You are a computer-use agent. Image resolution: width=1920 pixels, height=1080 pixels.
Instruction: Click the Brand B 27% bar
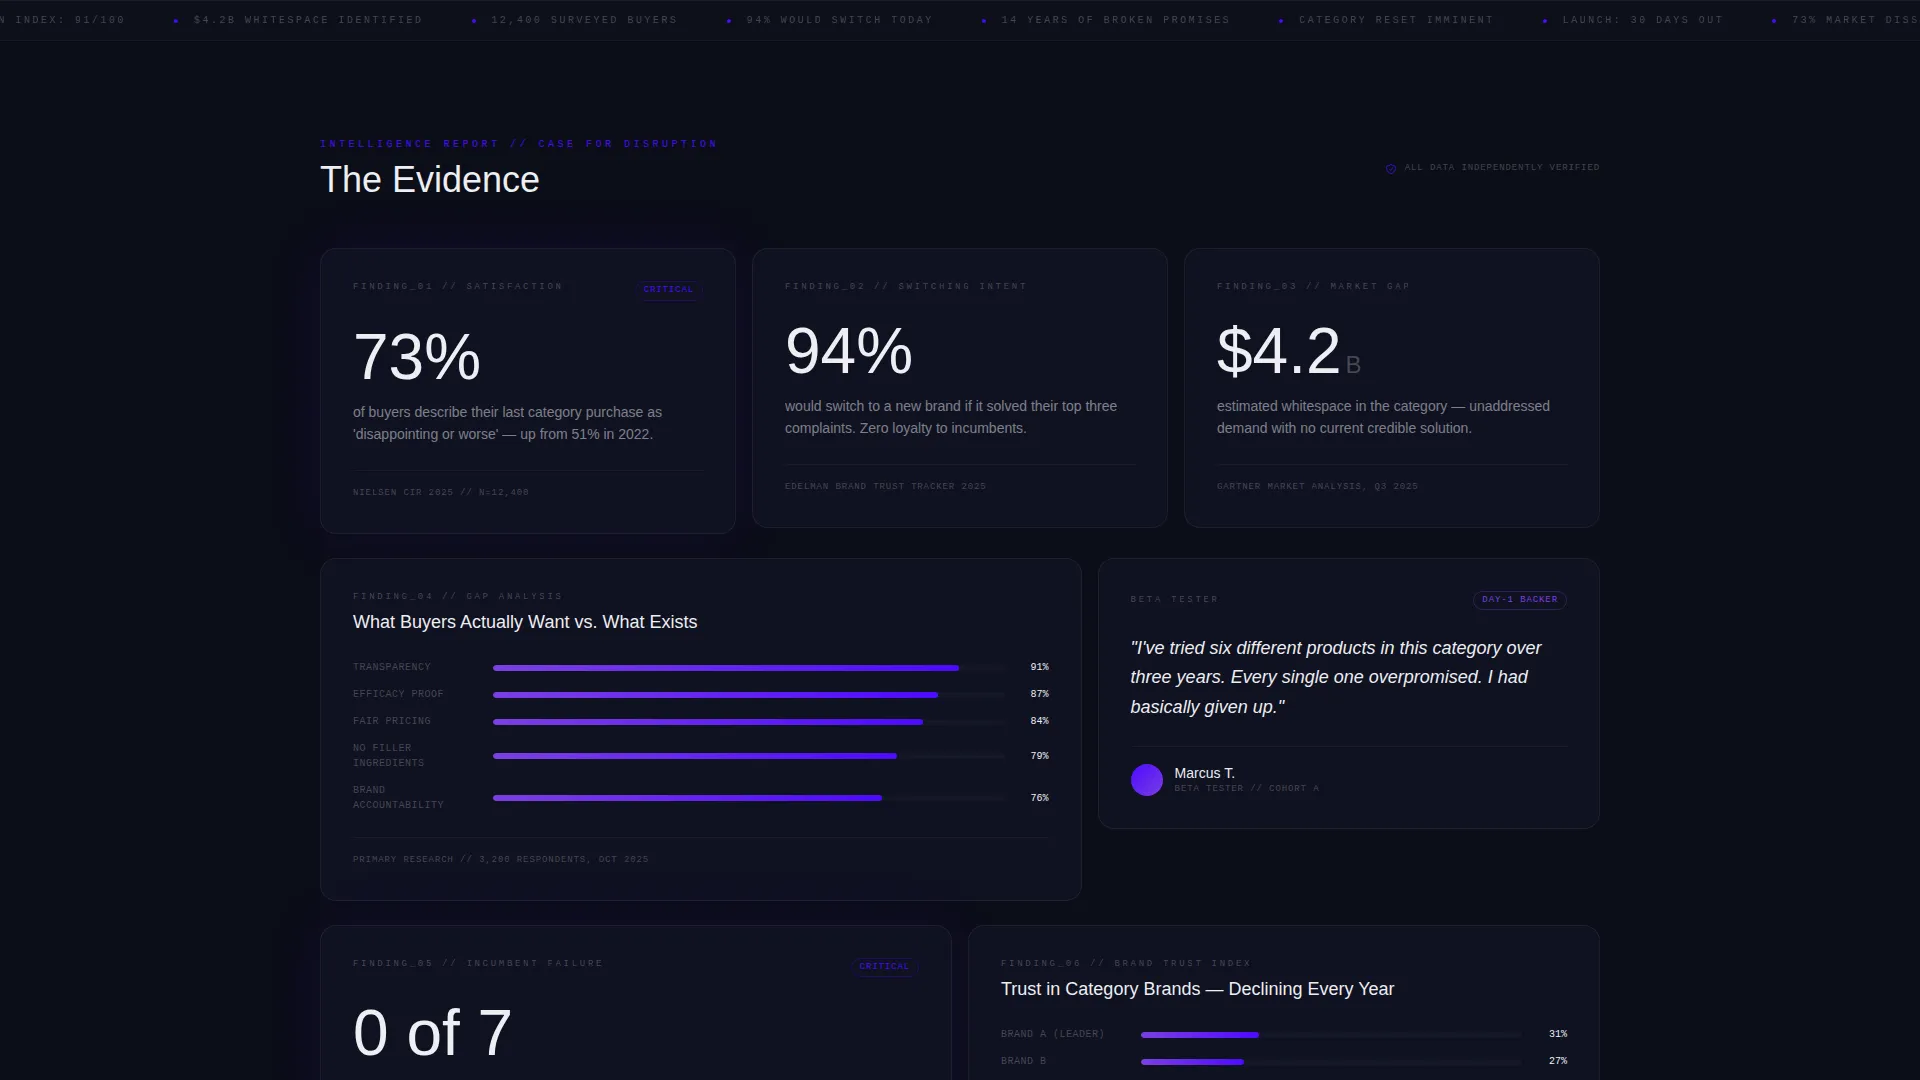coord(1331,1062)
